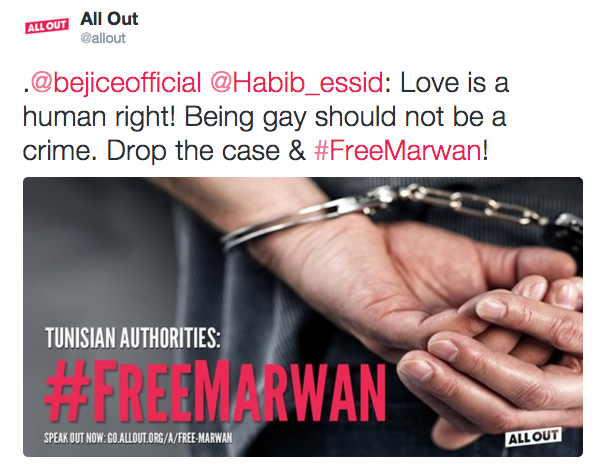Click the SPEAK OUT NOW label
Screen dimensions: 604x464
click(x=74, y=438)
